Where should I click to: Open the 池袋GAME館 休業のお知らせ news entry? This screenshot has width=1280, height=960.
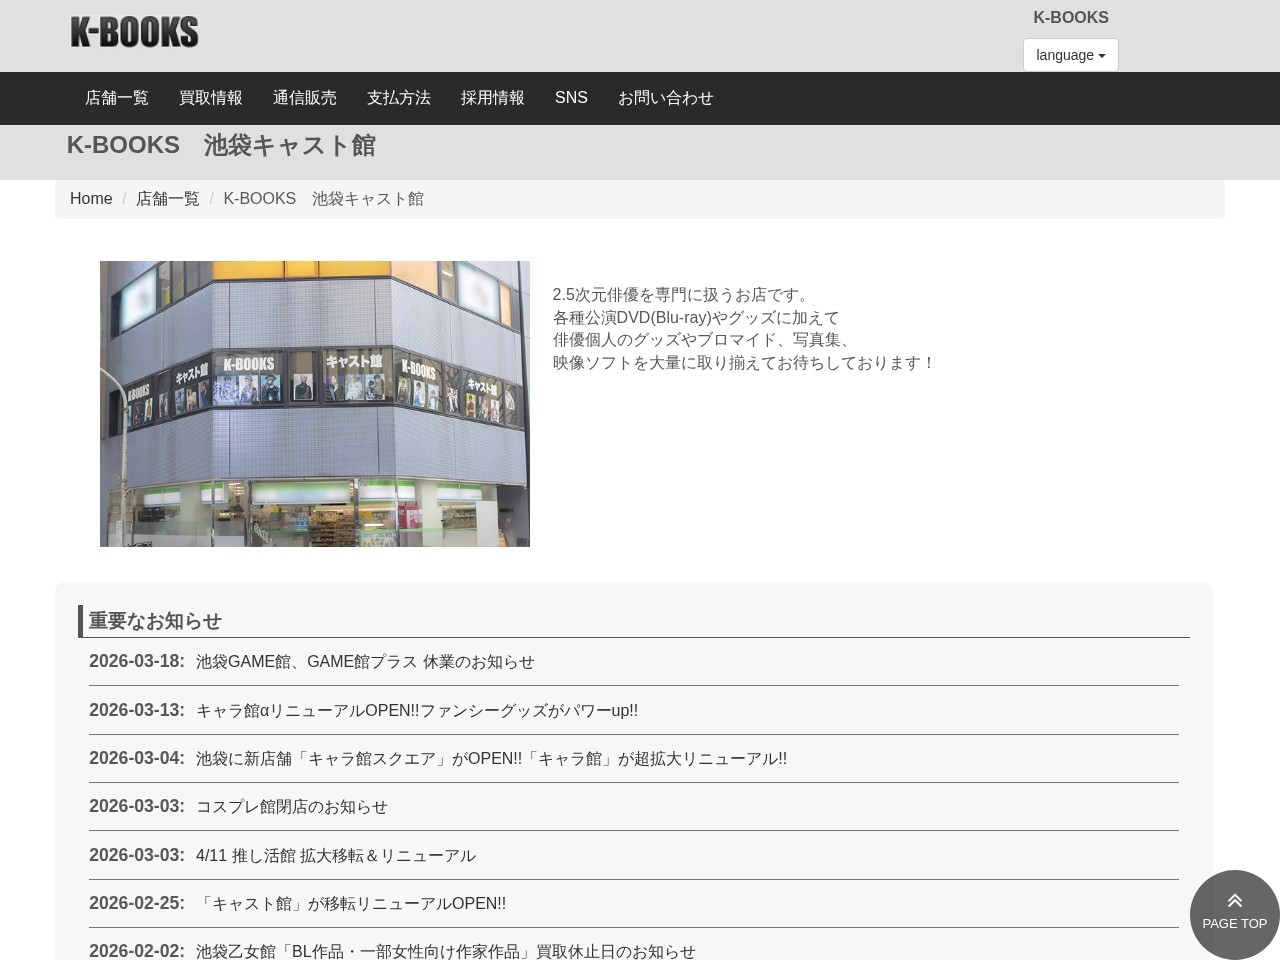point(364,661)
